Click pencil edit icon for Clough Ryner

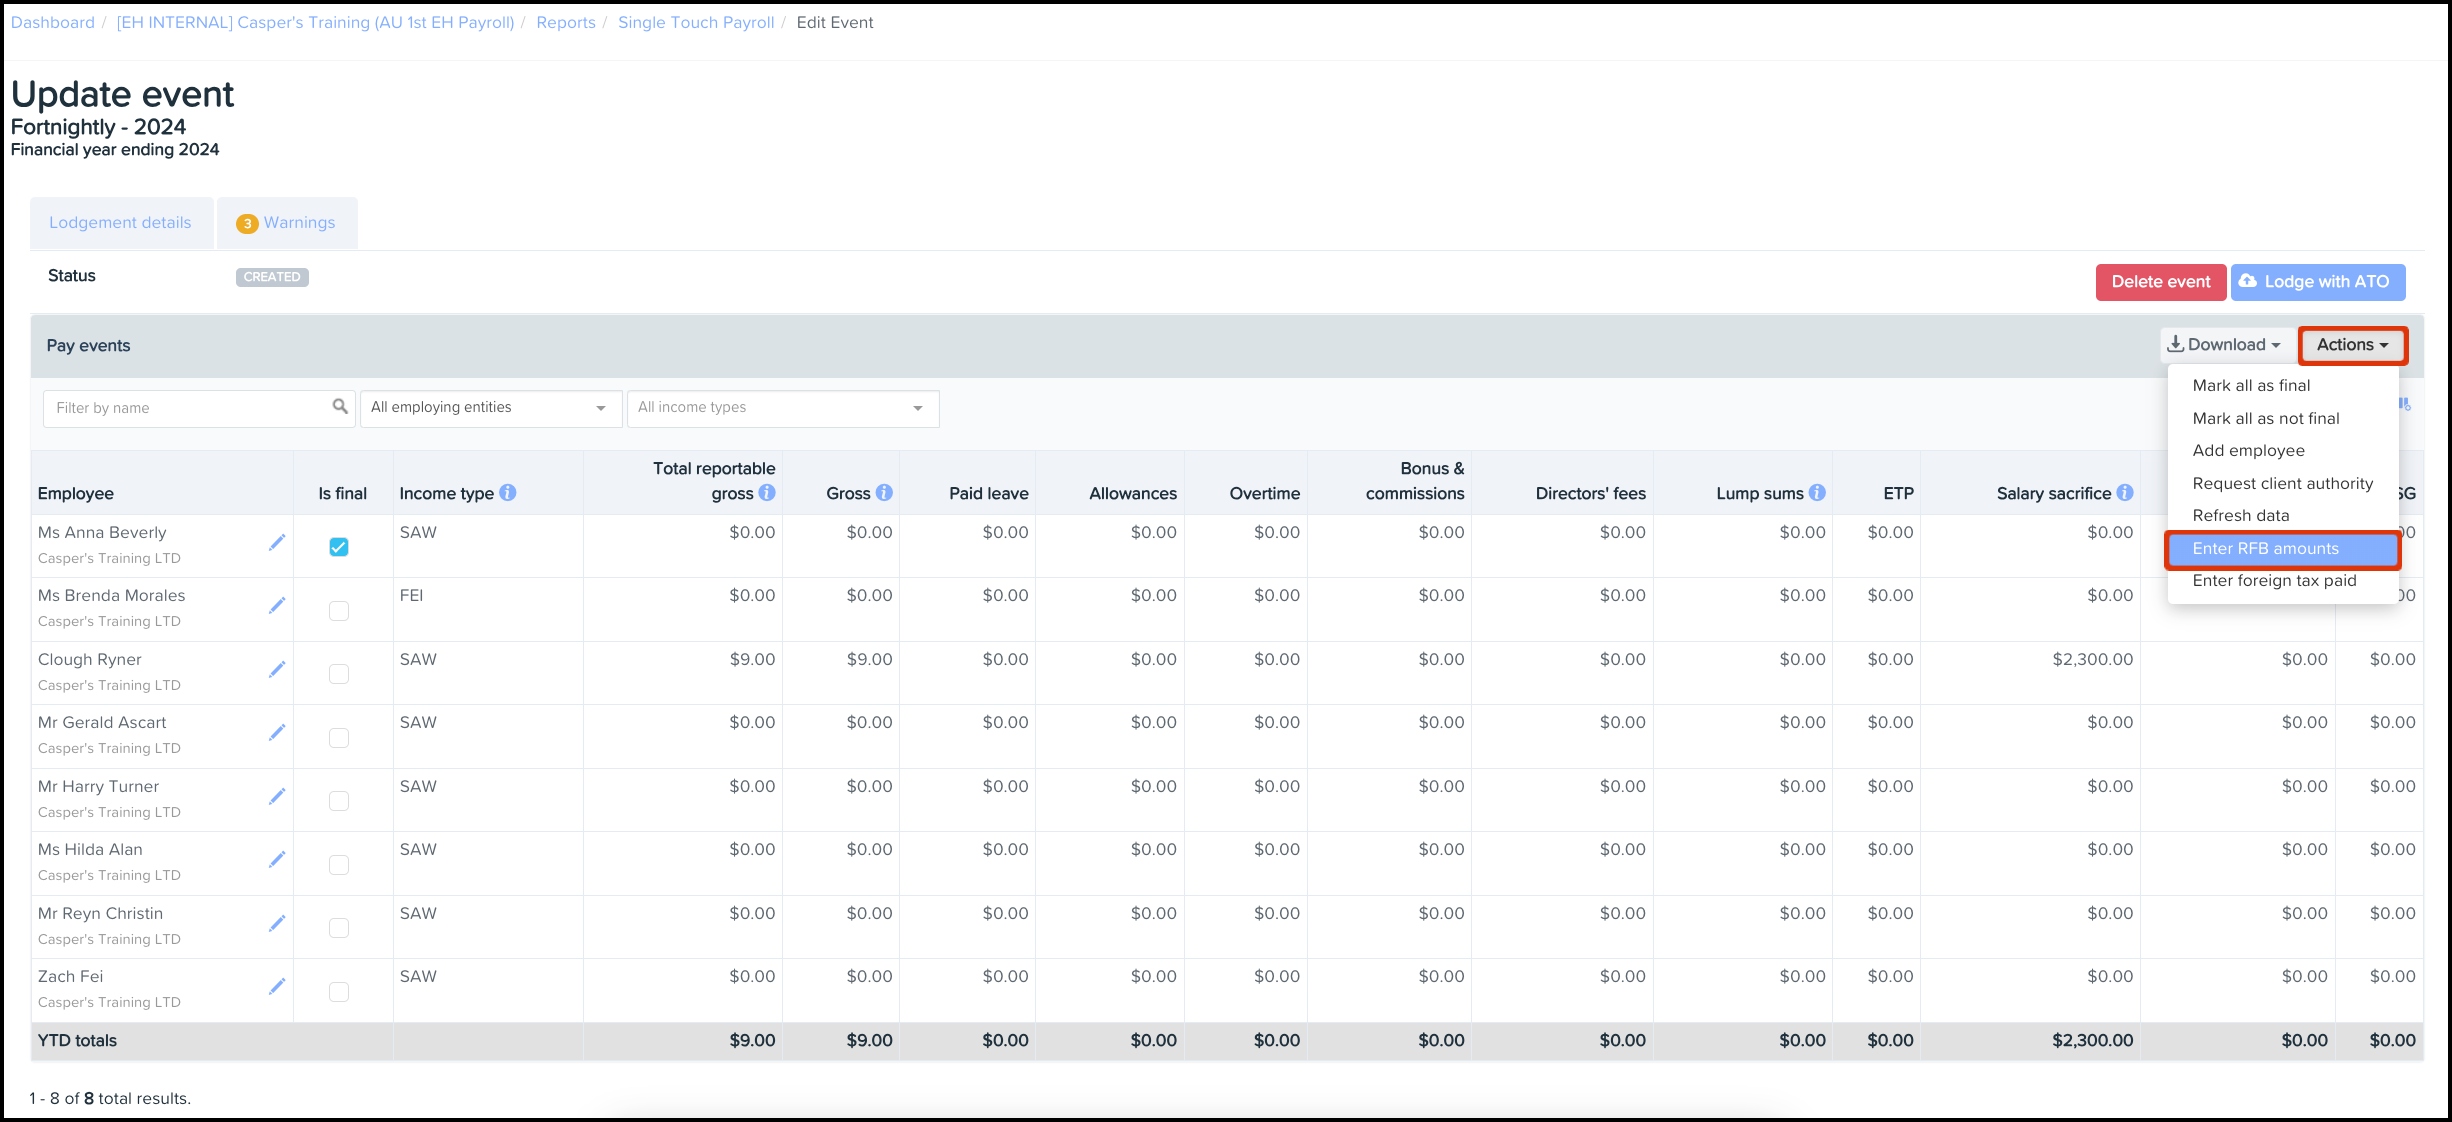[x=277, y=670]
